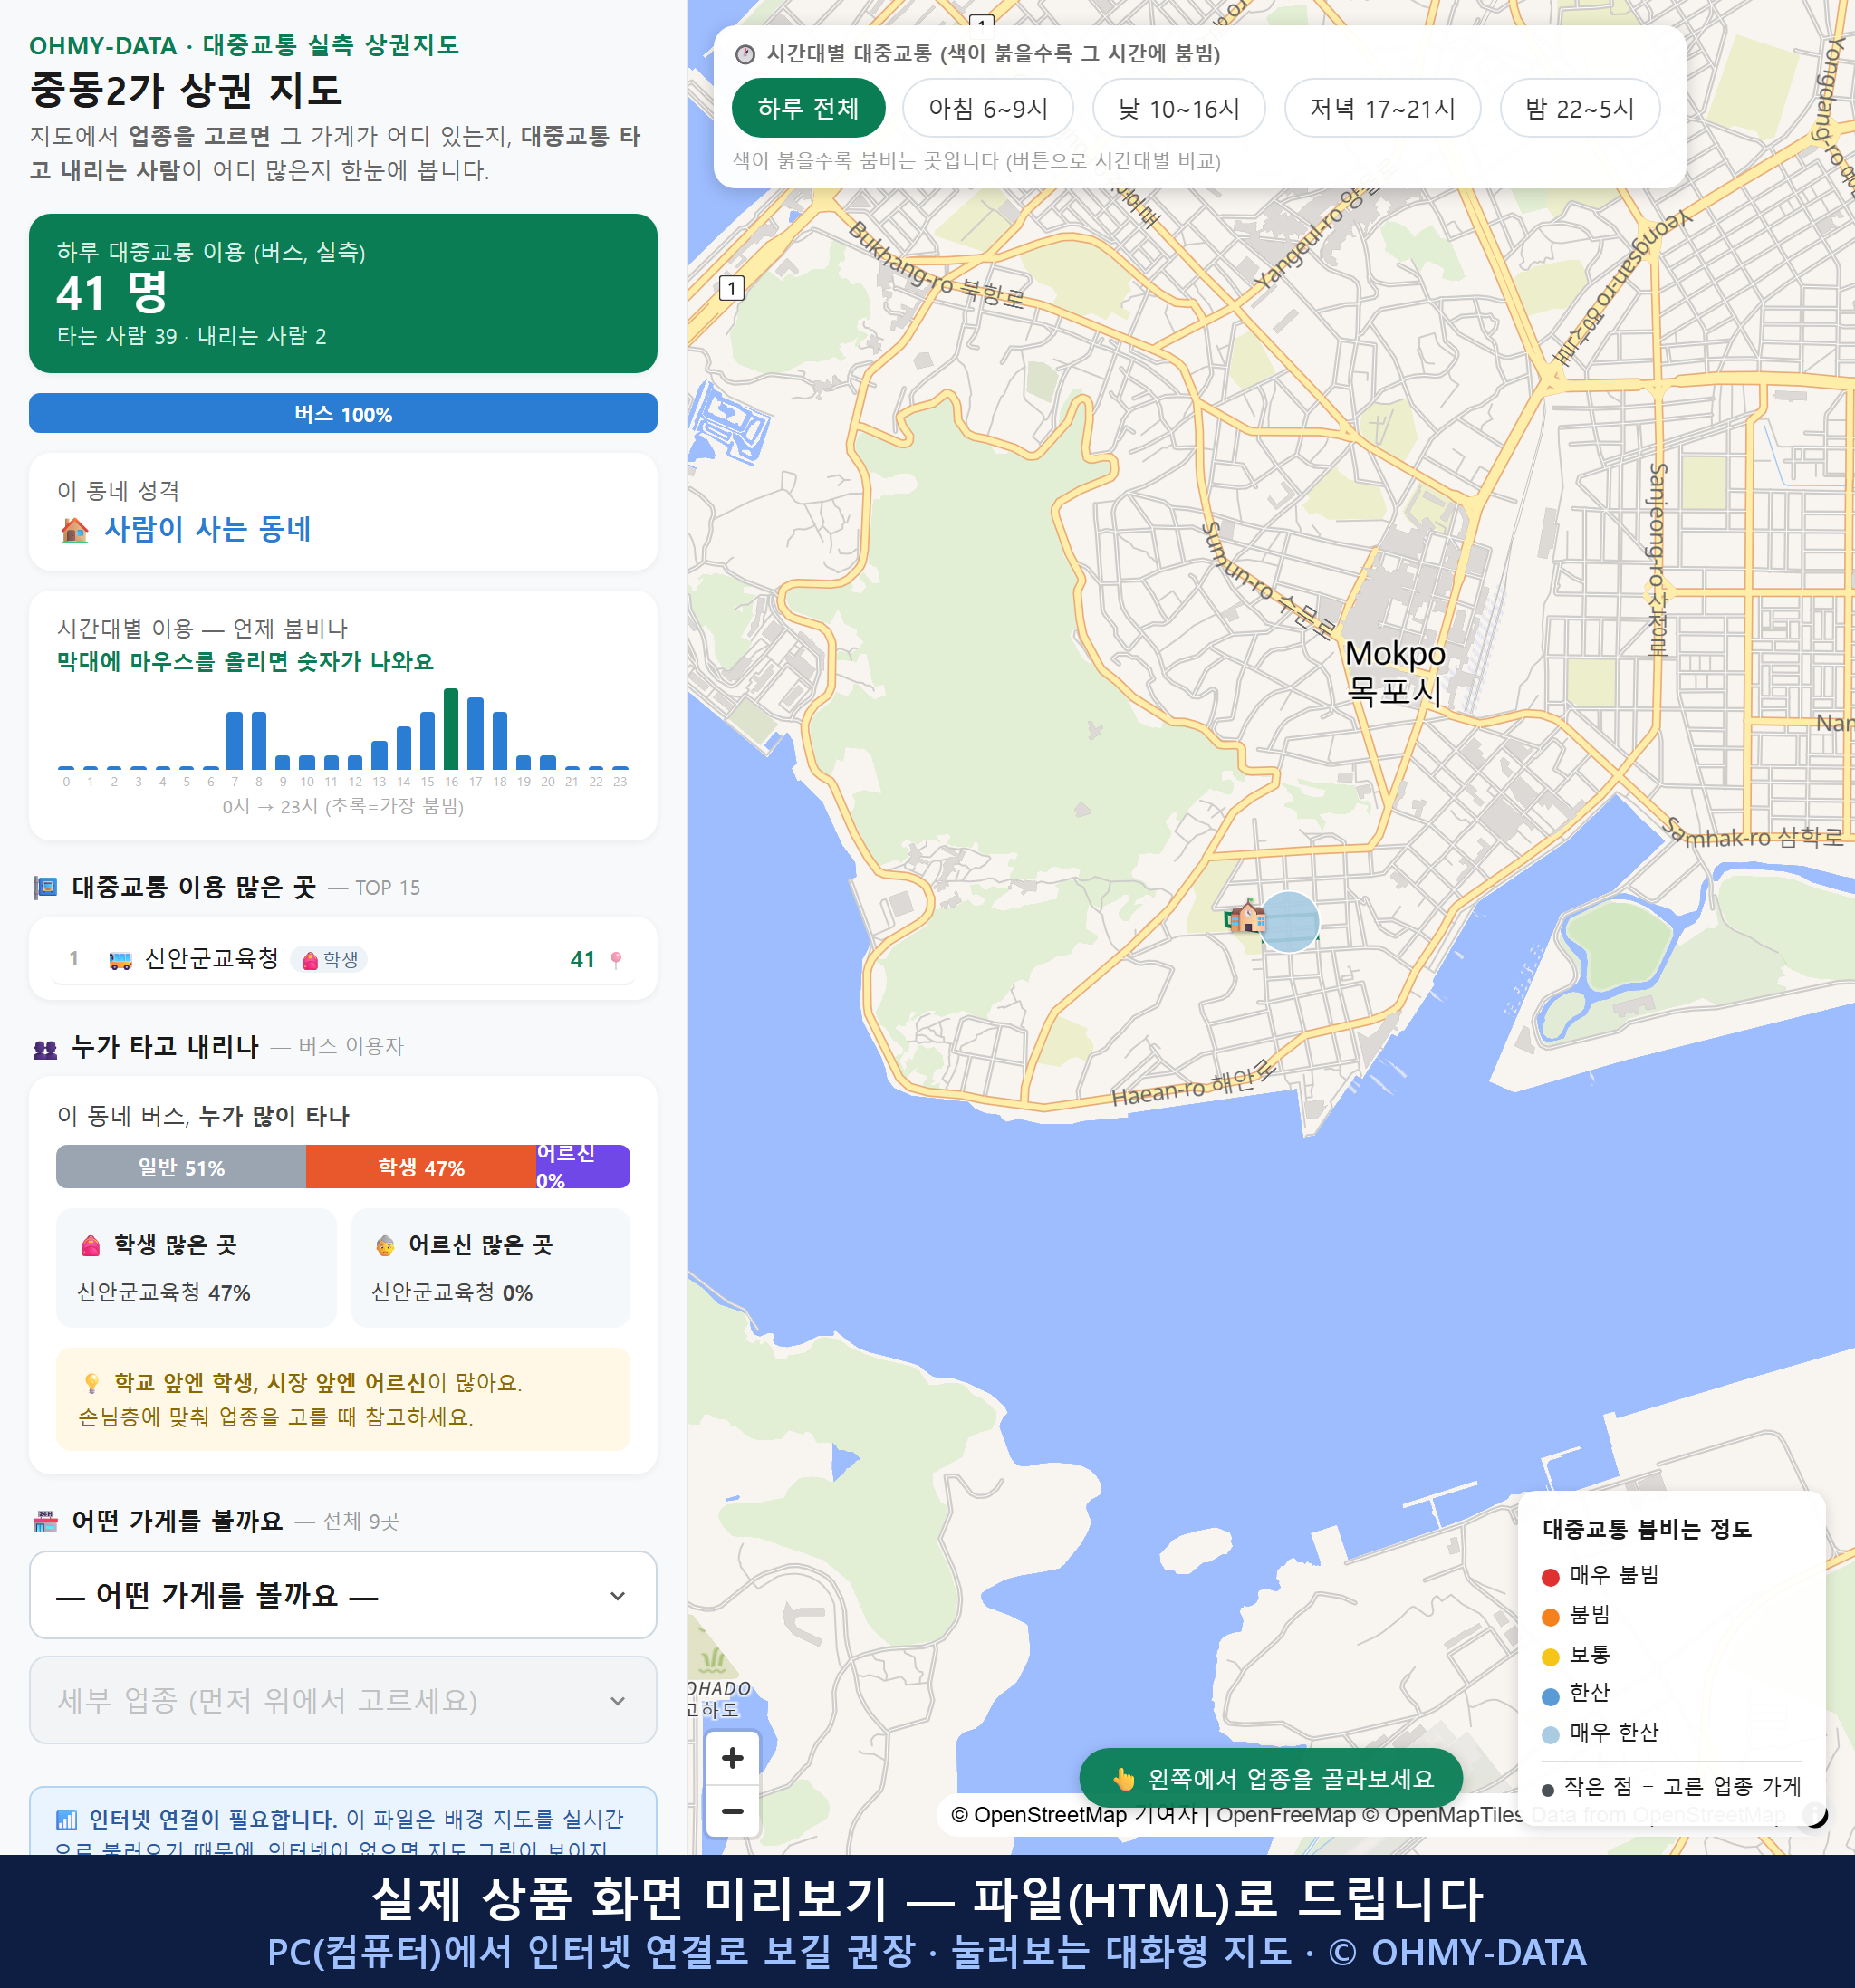Click the blue bus-stop circle on map
The height and width of the screenshot is (1988, 1855).
click(1289, 921)
